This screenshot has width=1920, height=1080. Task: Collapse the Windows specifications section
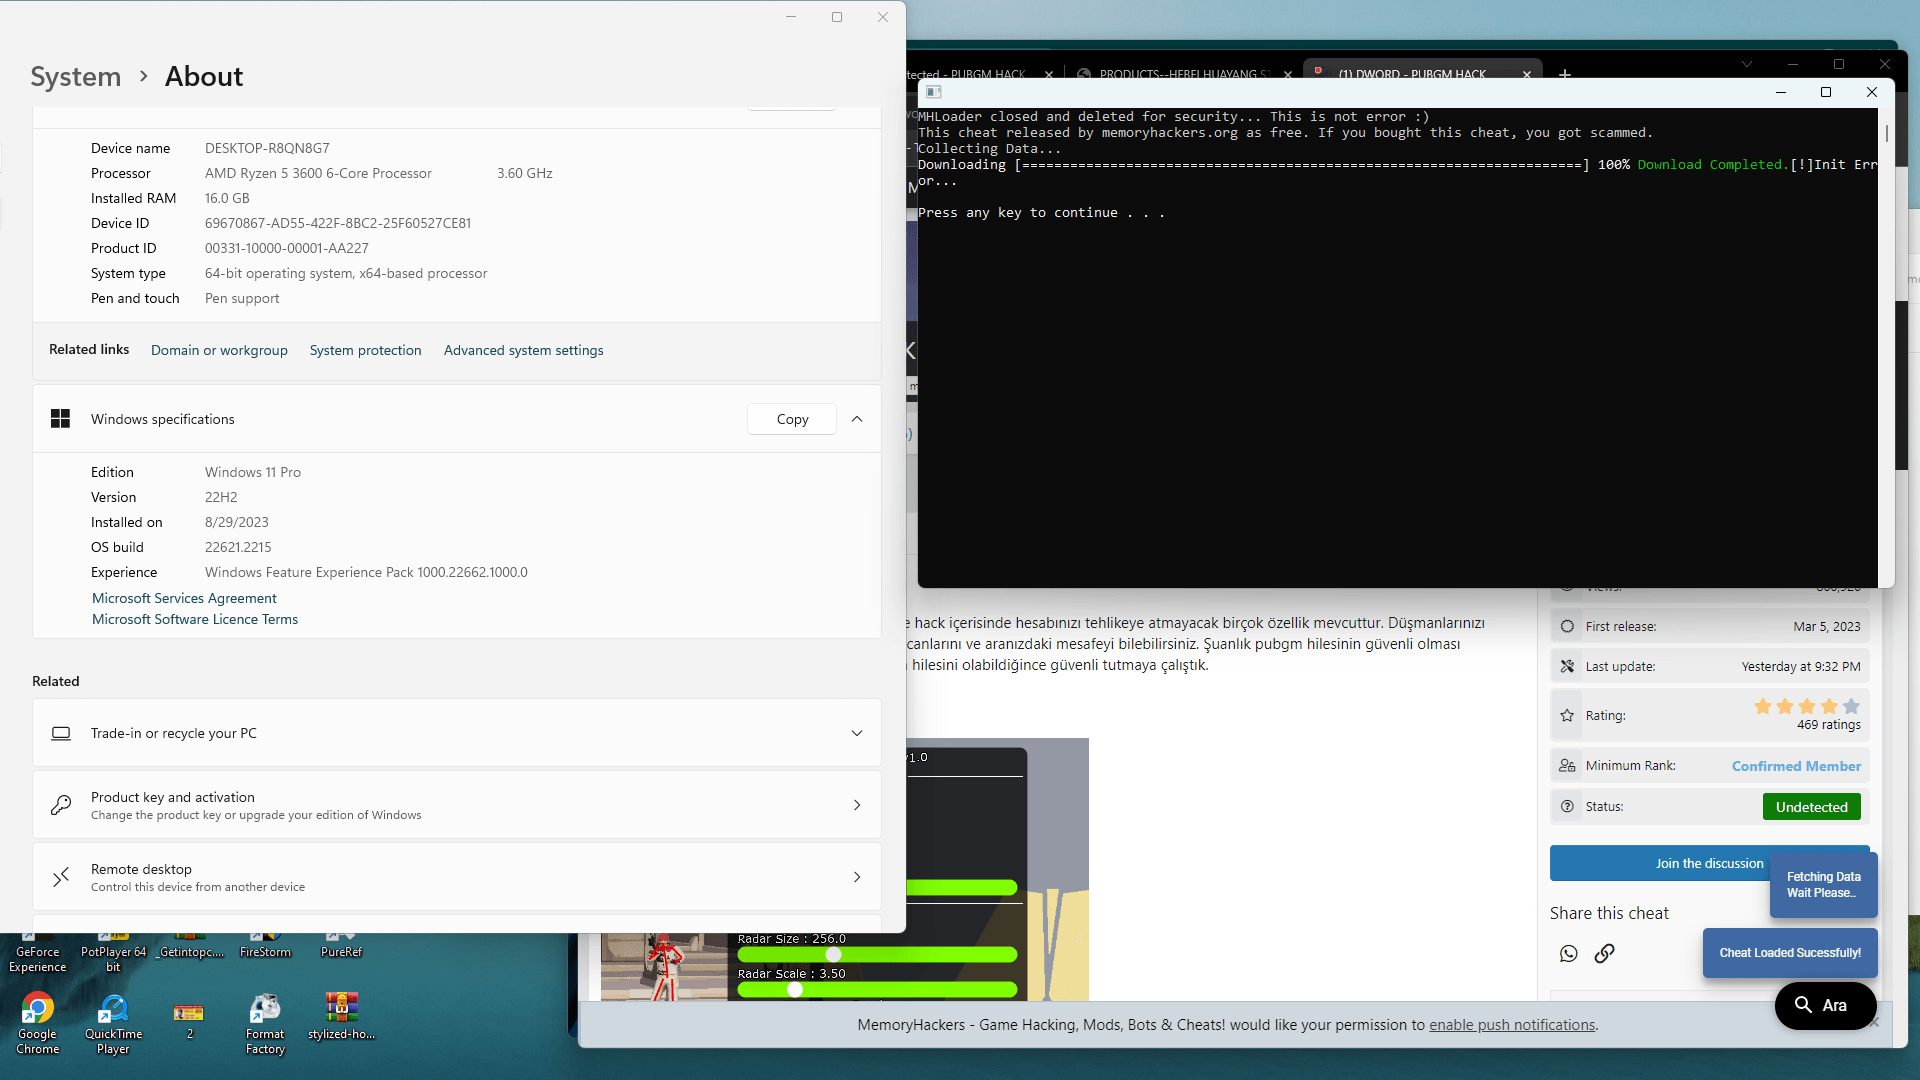[857, 419]
